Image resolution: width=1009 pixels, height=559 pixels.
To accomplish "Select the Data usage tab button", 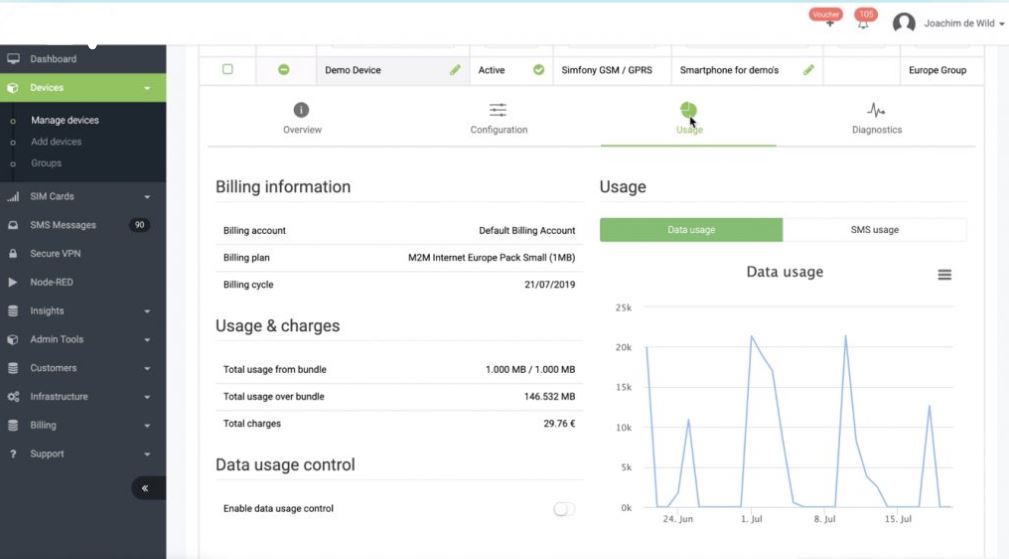I will [x=691, y=230].
